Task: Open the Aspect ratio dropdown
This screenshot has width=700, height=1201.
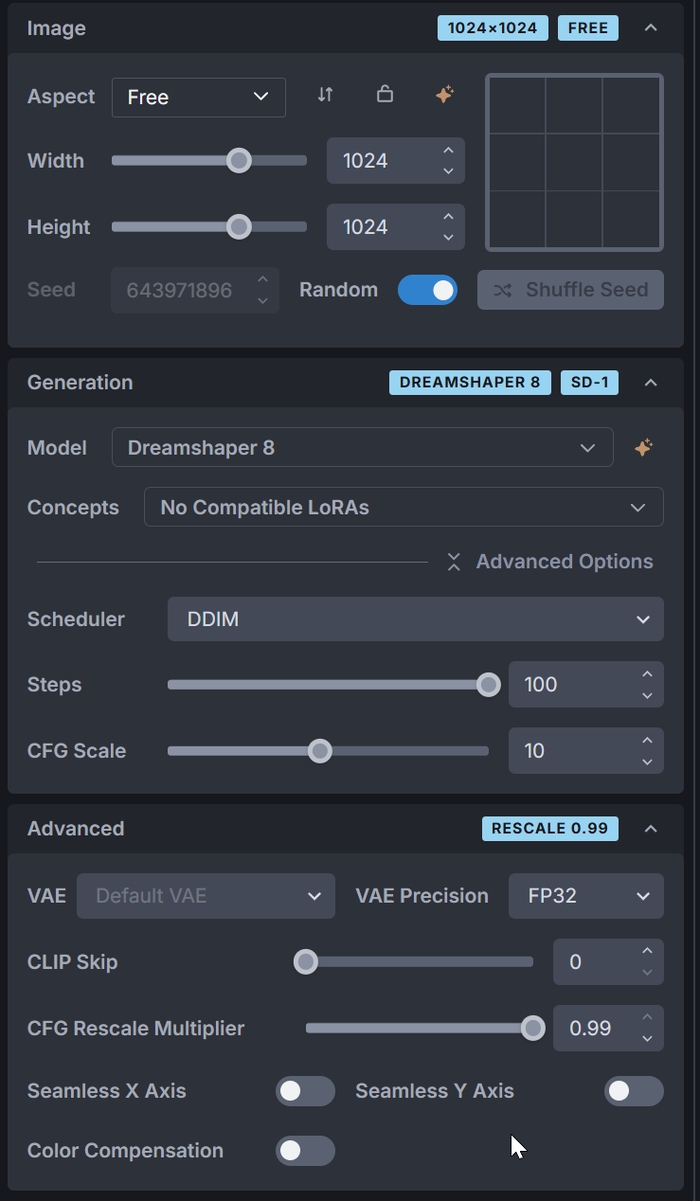Action: (199, 97)
